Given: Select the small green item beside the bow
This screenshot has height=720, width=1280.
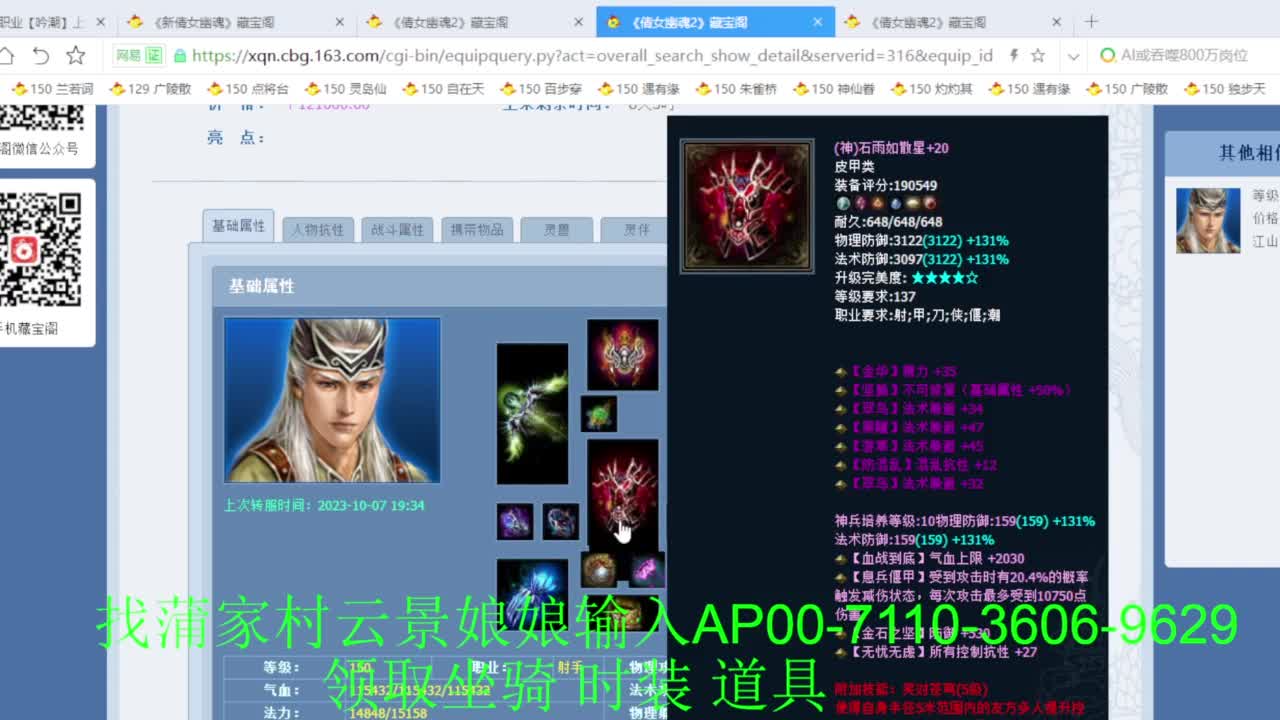Looking at the screenshot, I should (x=598, y=414).
